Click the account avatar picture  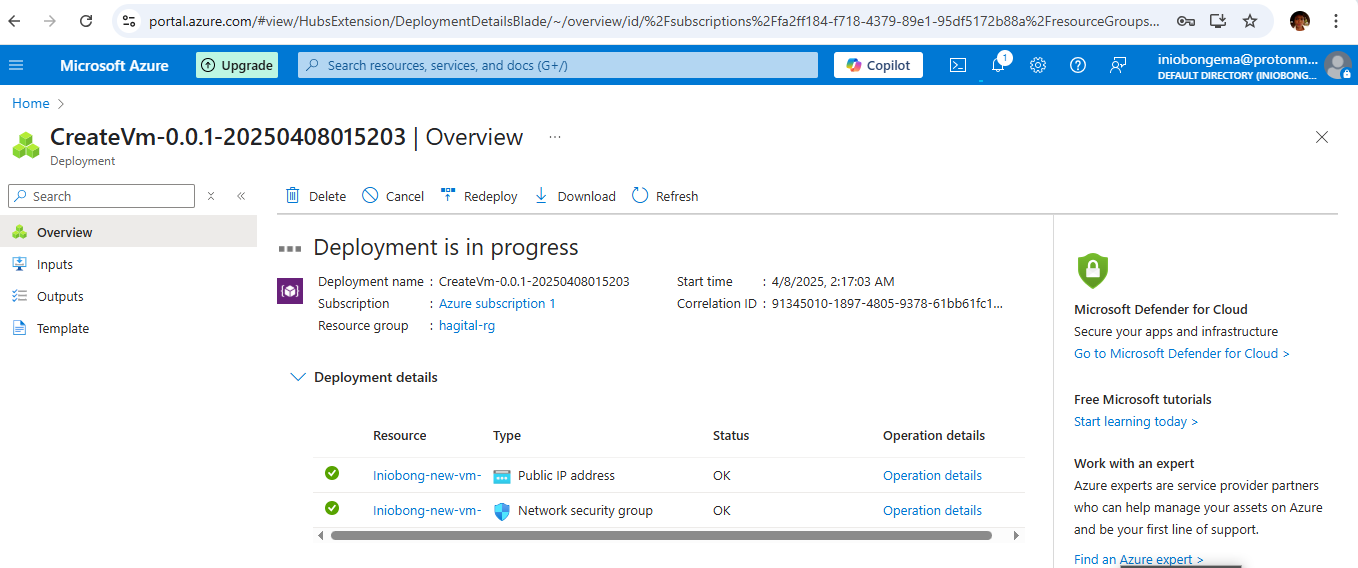click(x=1337, y=65)
